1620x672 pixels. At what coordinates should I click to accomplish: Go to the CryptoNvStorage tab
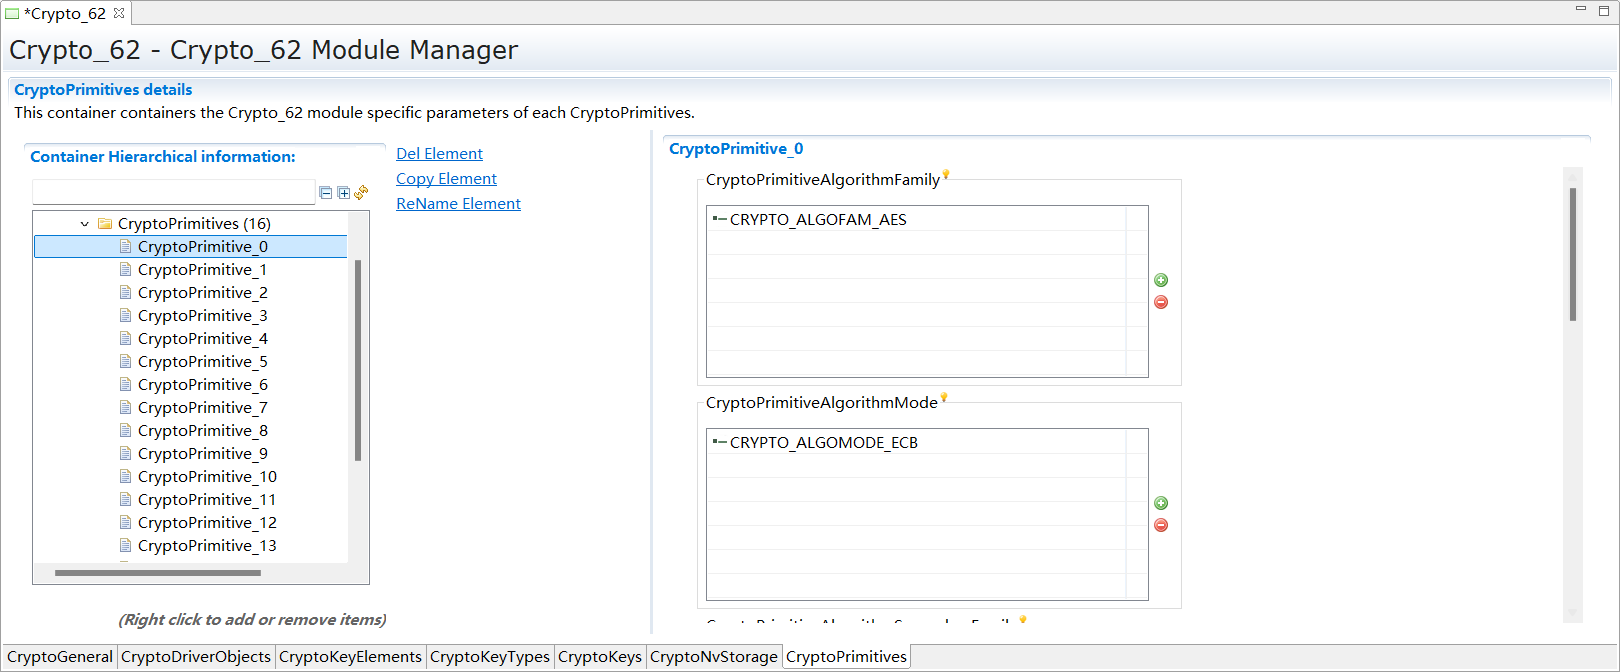coord(713,657)
